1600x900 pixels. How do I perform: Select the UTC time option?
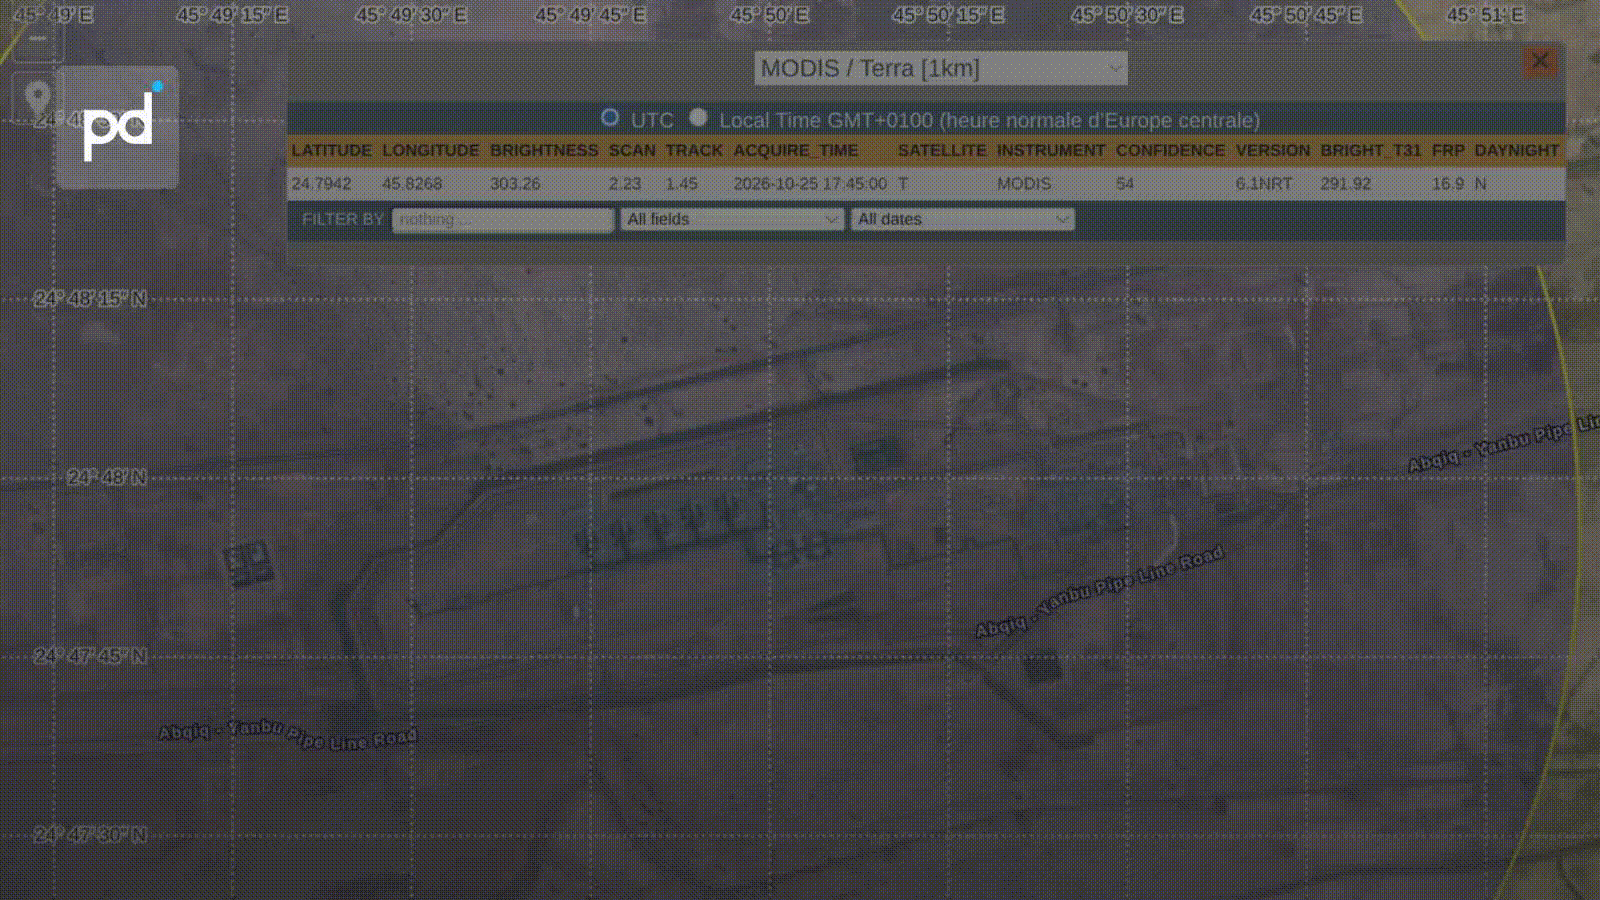click(610, 118)
